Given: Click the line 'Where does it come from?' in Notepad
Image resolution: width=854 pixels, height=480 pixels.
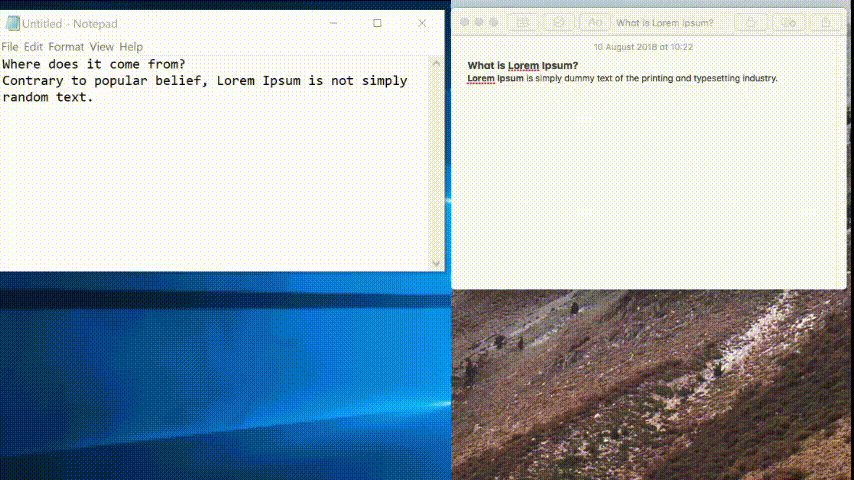Looking at the screenshot, I should click(94, 64).
